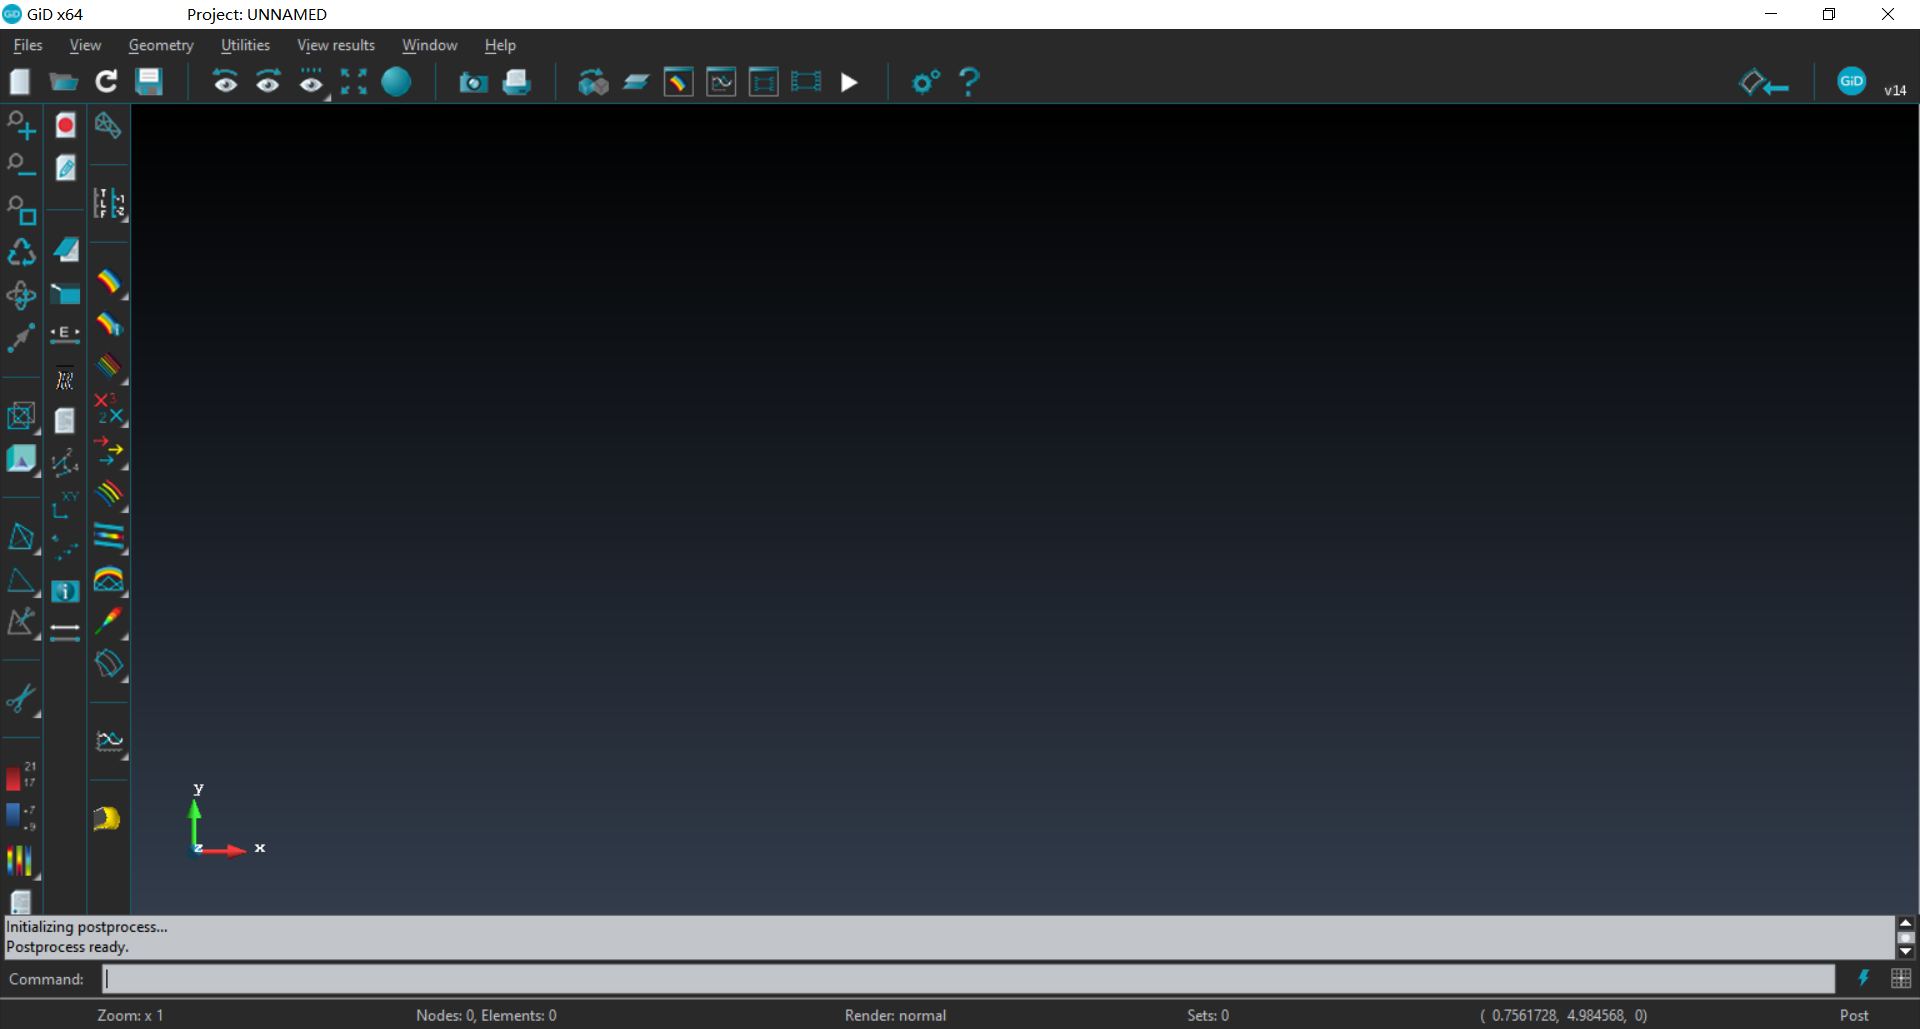Select the zoom rectangle magnifier tool
The height and width of the screenshot is (1029, 1920).
22,210
